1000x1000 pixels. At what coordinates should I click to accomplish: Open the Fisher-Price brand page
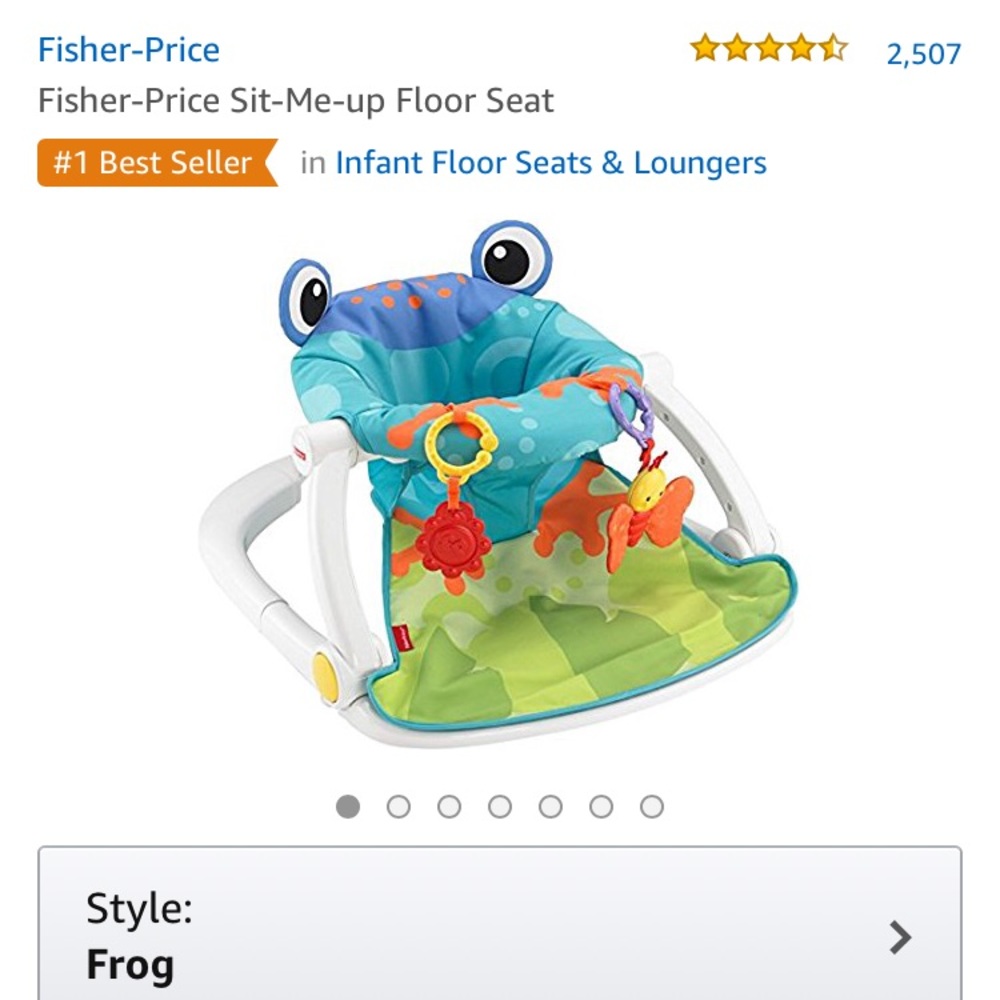point(129,49)
